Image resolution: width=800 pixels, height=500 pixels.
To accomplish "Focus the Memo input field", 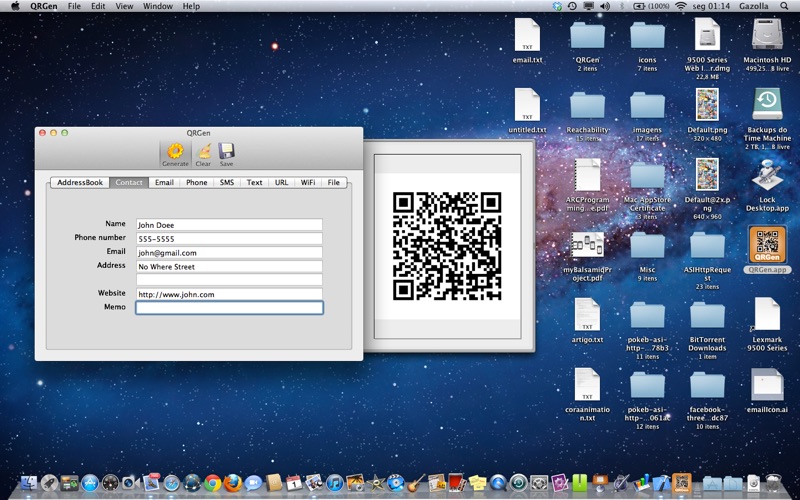I will pos(229,308).
